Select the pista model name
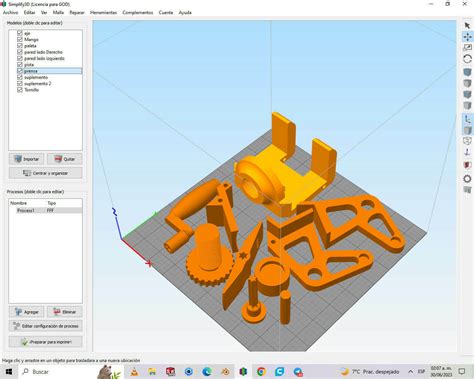 point(29,65)
